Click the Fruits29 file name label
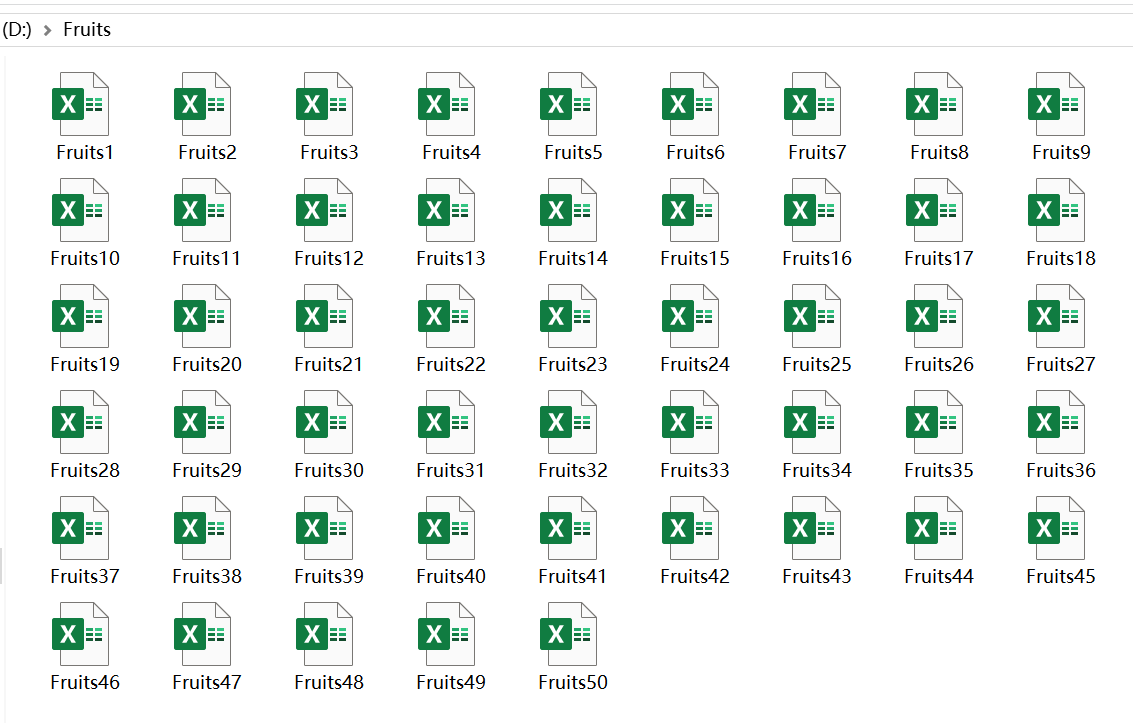The width and height of the screenshot is (1133, 723). [207, 471]
